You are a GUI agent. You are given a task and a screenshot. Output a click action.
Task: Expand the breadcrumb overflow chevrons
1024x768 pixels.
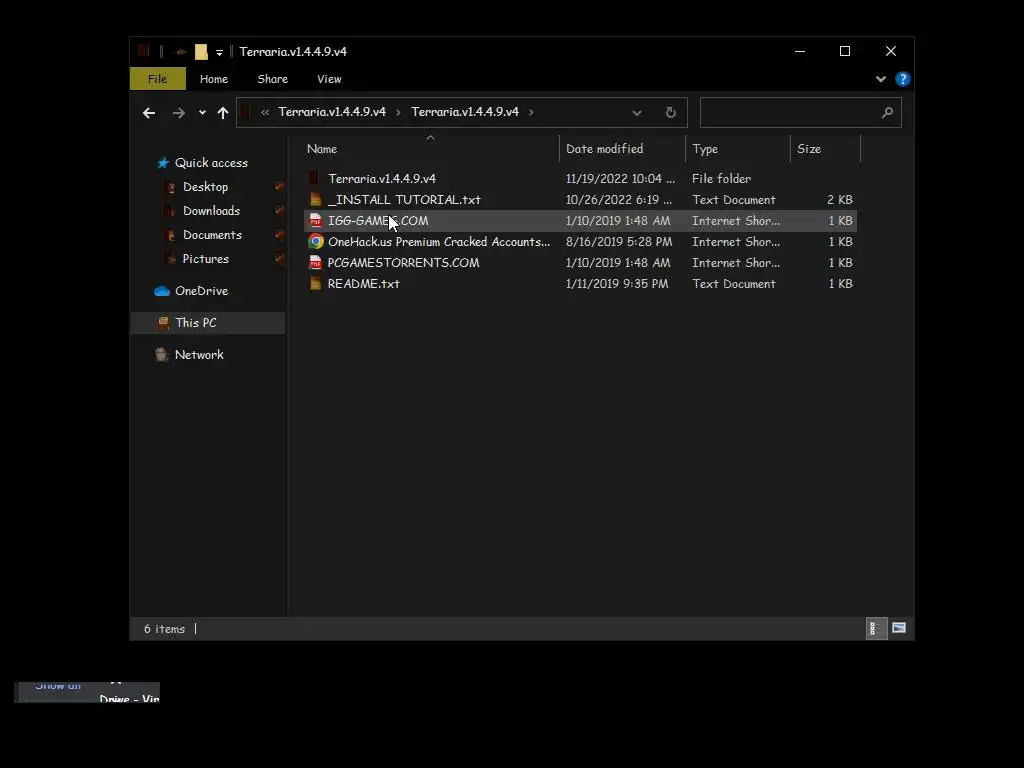pos(264,112)
